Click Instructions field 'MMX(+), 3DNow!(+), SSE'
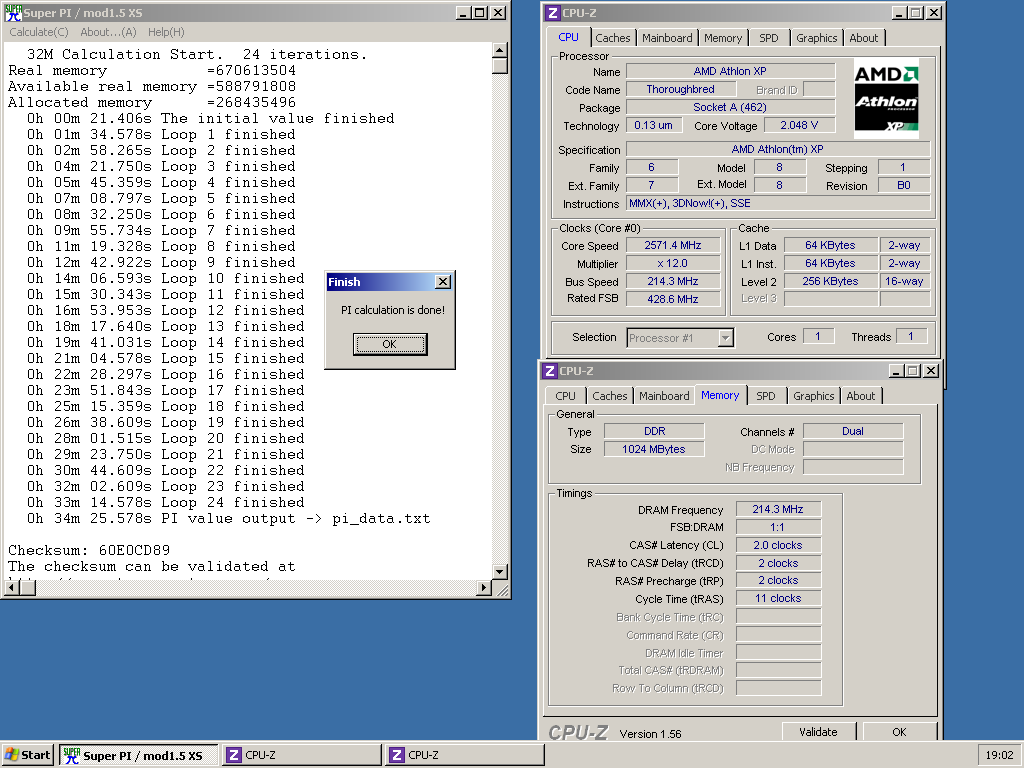The width and height of the screenshot is (1024, 768). point(778,203)
